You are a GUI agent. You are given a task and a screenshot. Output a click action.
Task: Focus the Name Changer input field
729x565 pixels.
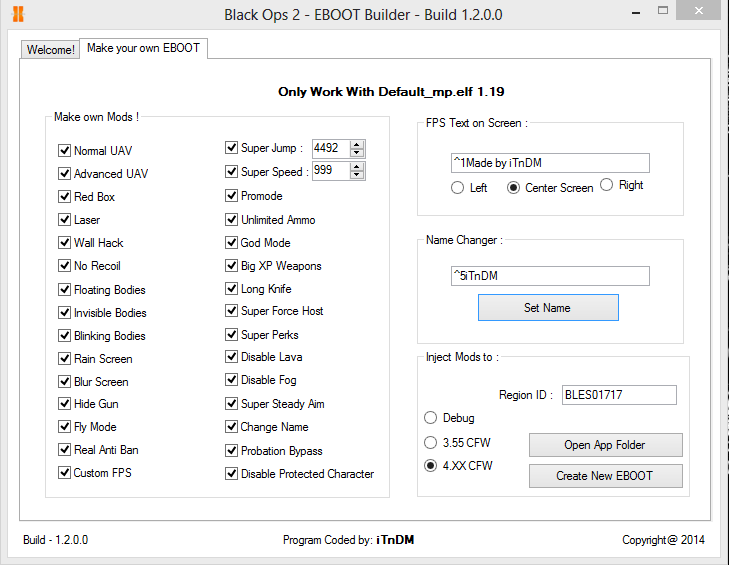coord(550,276)
